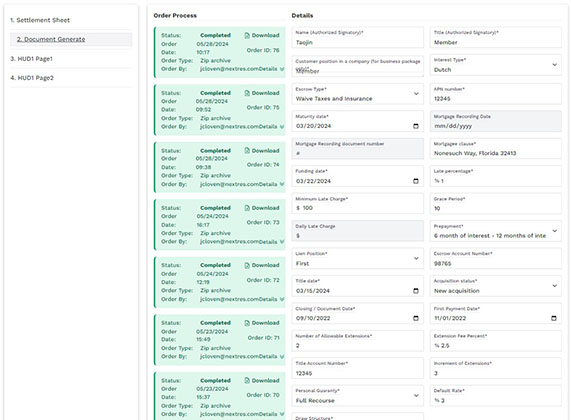This screenshot has height=420, width=572.
Task: Open the Lien Position dropdown
Action: pyautogui.click(x=358, y=259)
